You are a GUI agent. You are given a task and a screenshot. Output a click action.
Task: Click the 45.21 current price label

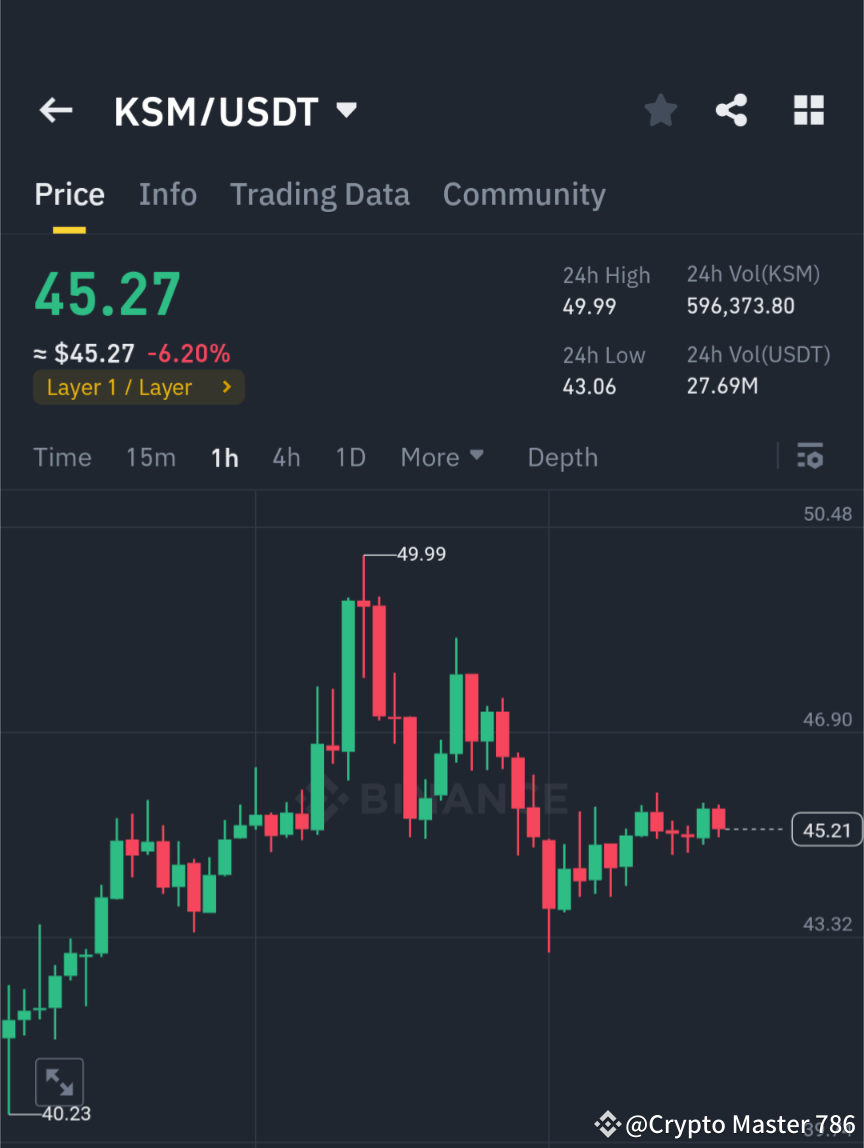point(827,829)
